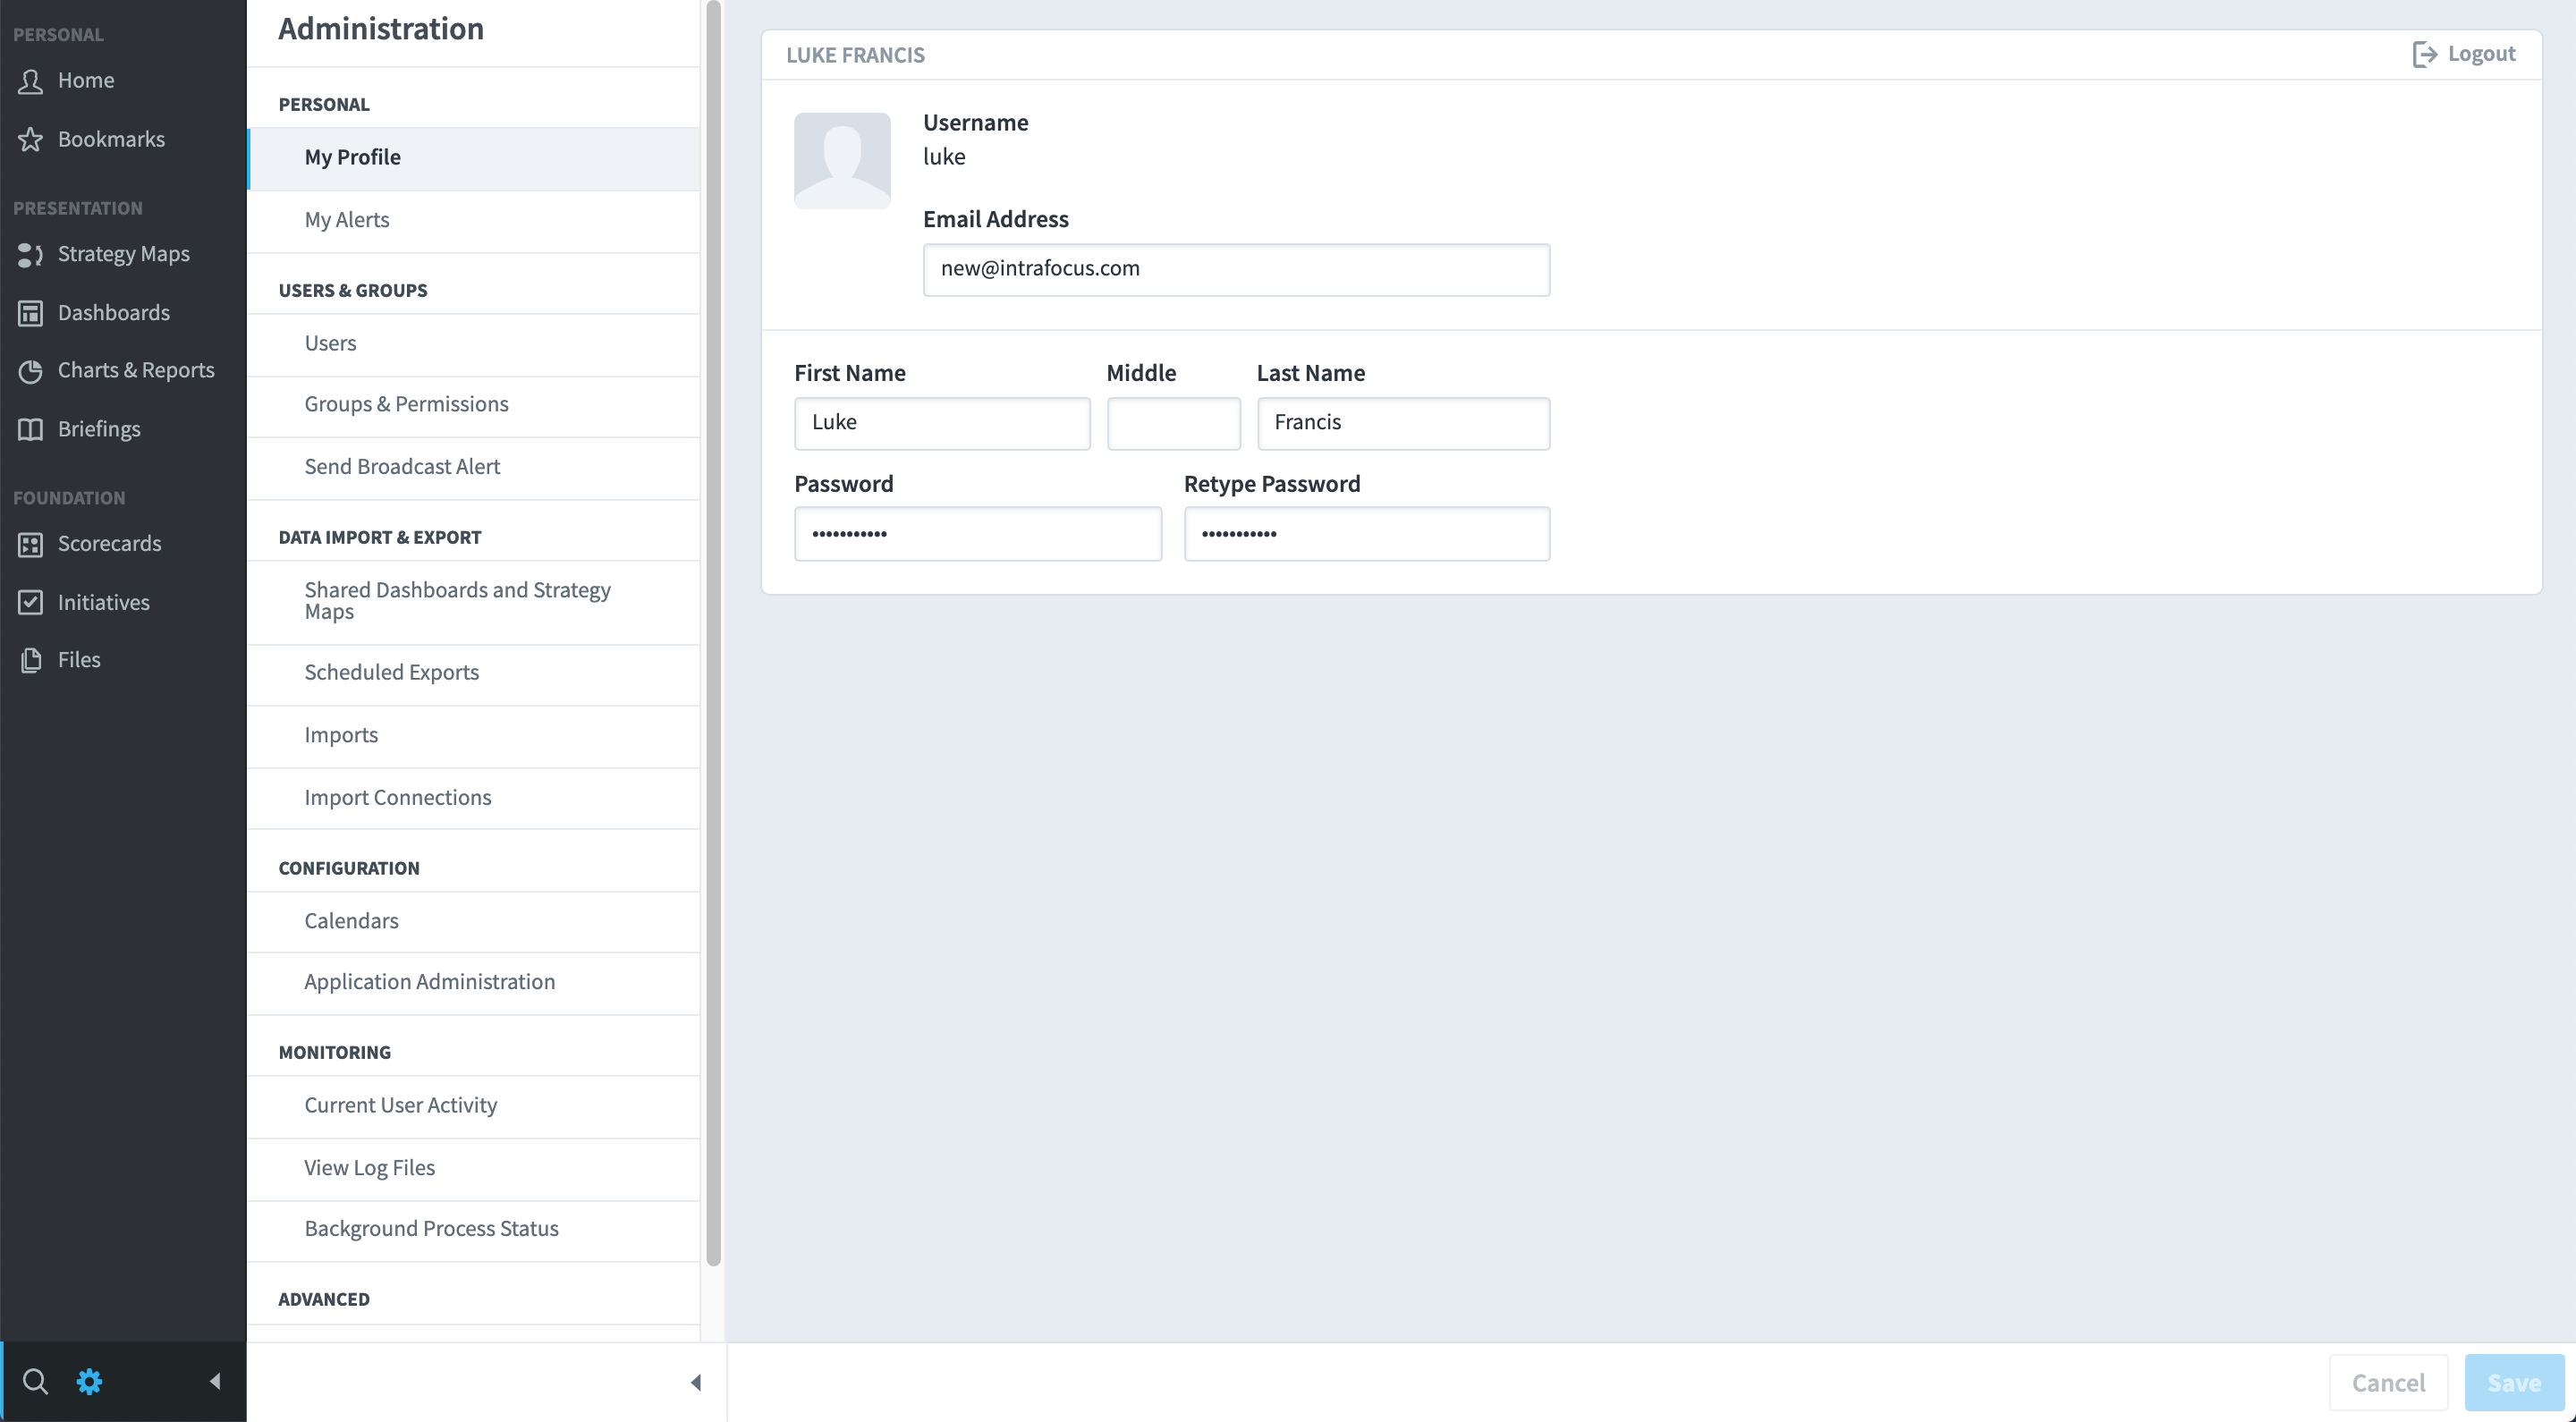Open Scheduled Exports
Screen dimensions: 2576x1422
474,673
